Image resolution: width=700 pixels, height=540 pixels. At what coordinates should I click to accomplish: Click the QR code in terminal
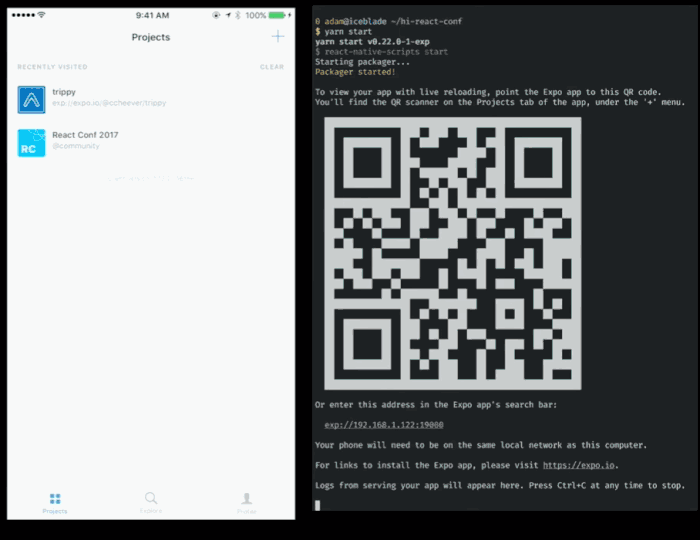[453, 253]
